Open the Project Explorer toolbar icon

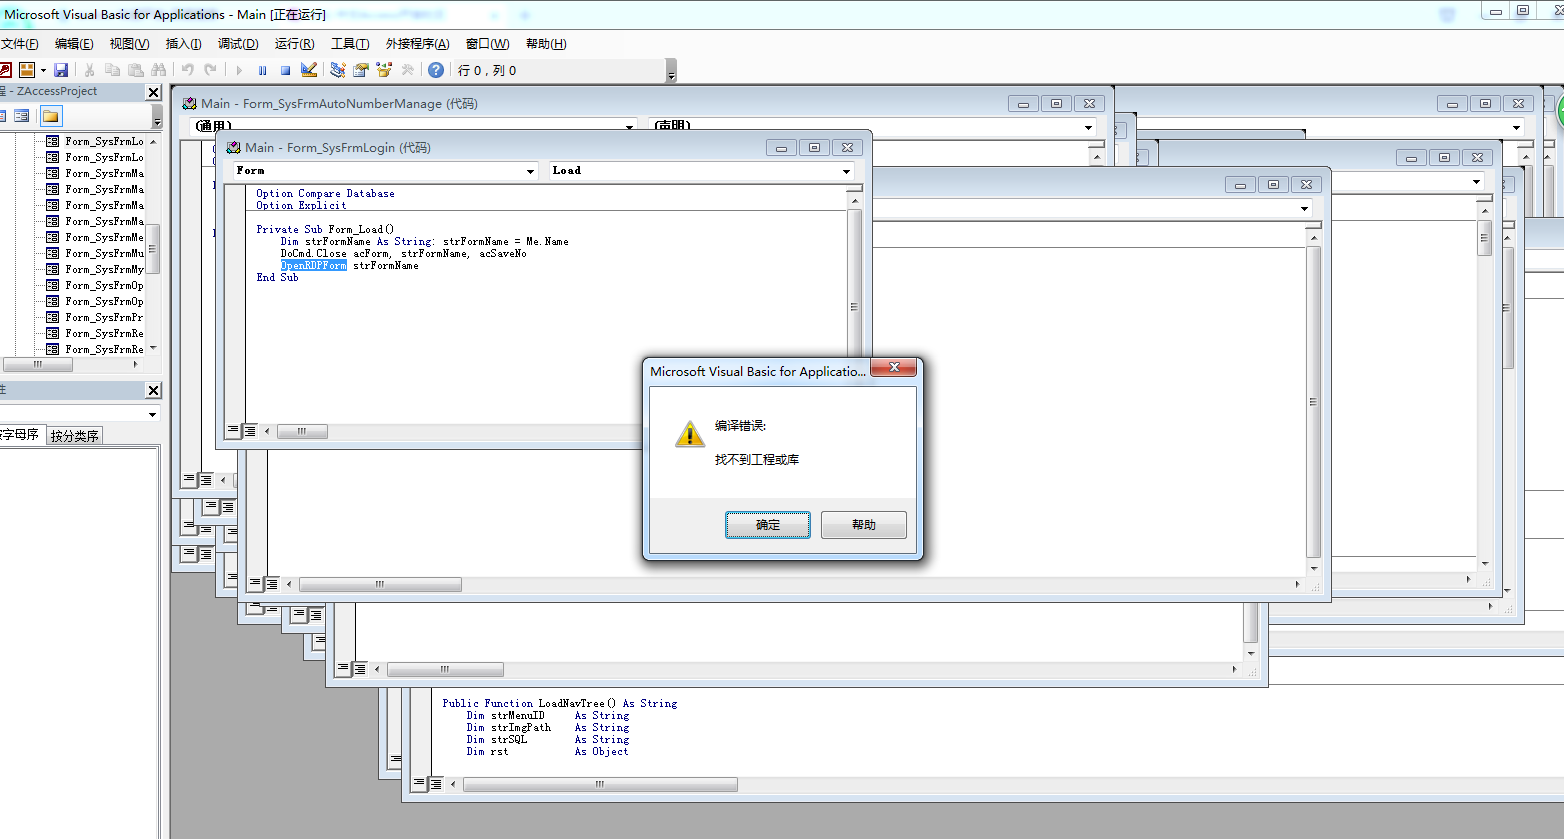[338, 70]
